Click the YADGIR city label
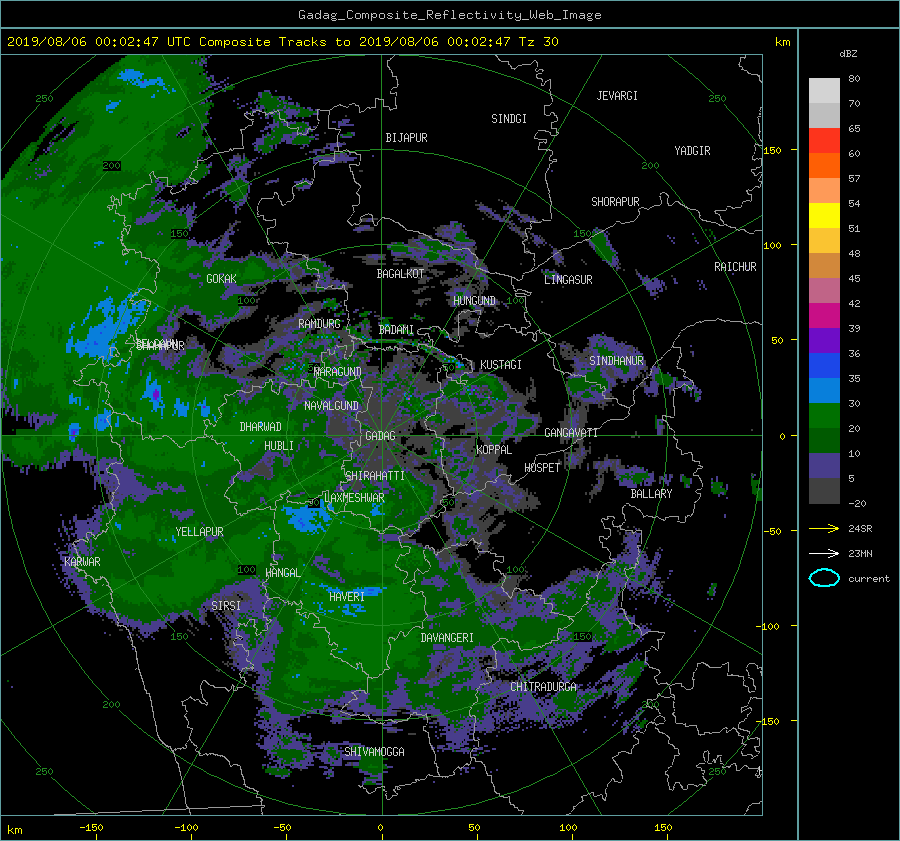Screen dimensions: 900x841 coord(692,151)
